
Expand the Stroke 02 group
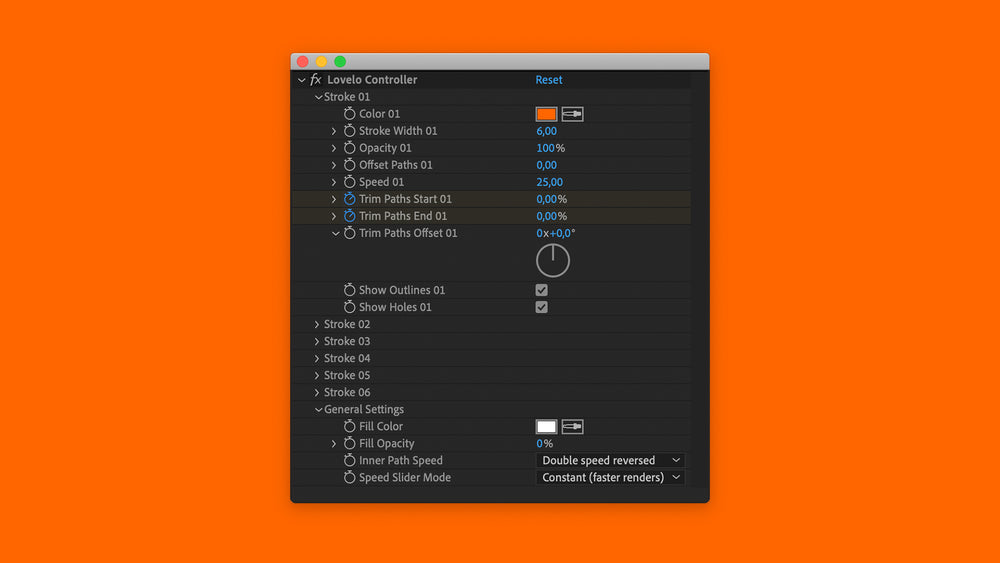[317, 325]
